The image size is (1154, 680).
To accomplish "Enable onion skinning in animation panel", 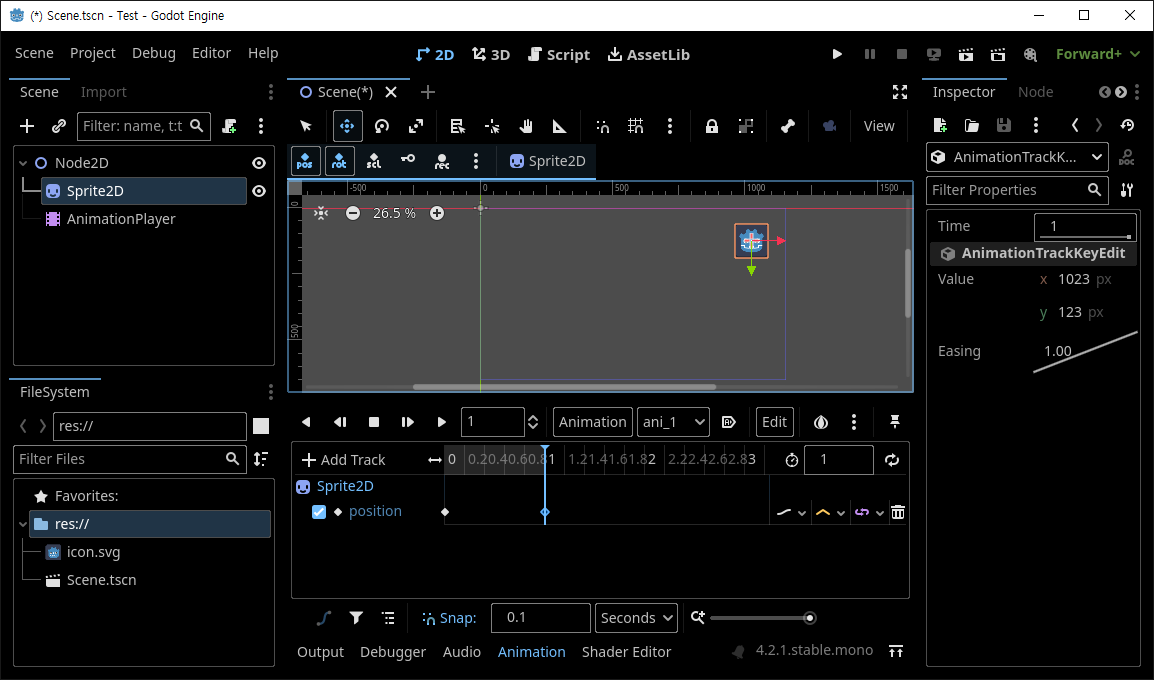I will point(821,422).
